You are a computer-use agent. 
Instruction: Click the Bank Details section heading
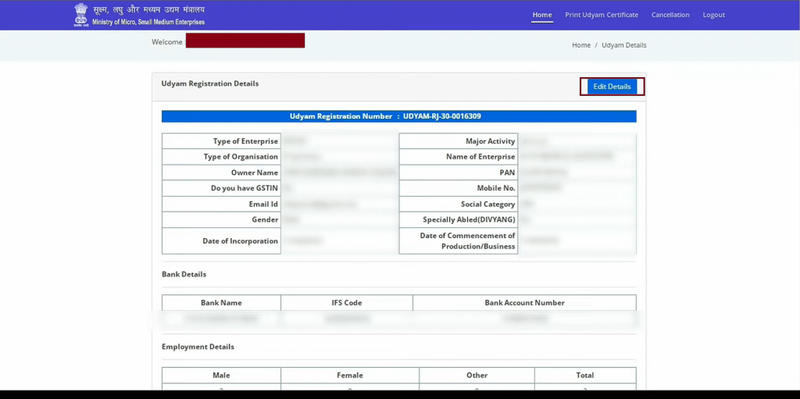pyautogui.click(x=184, y=274)
